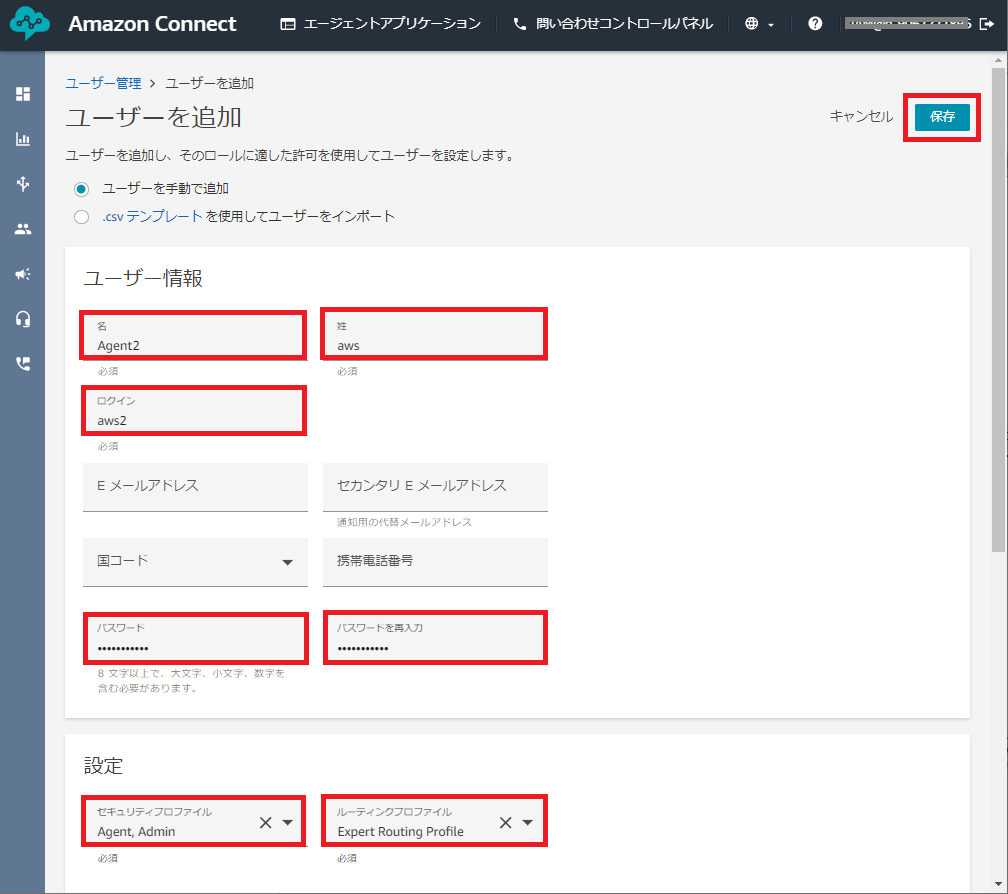
Task: Expand the ルーティングプロファイル dropdown arrow
Action: point(528,822)
